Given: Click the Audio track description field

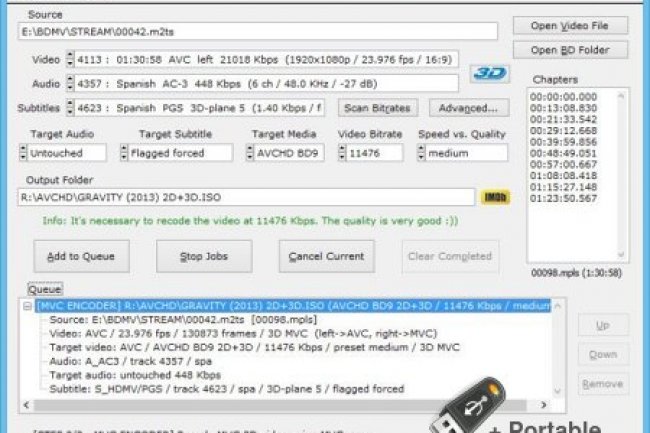Looking at the screenshot, I should (267, 84).
